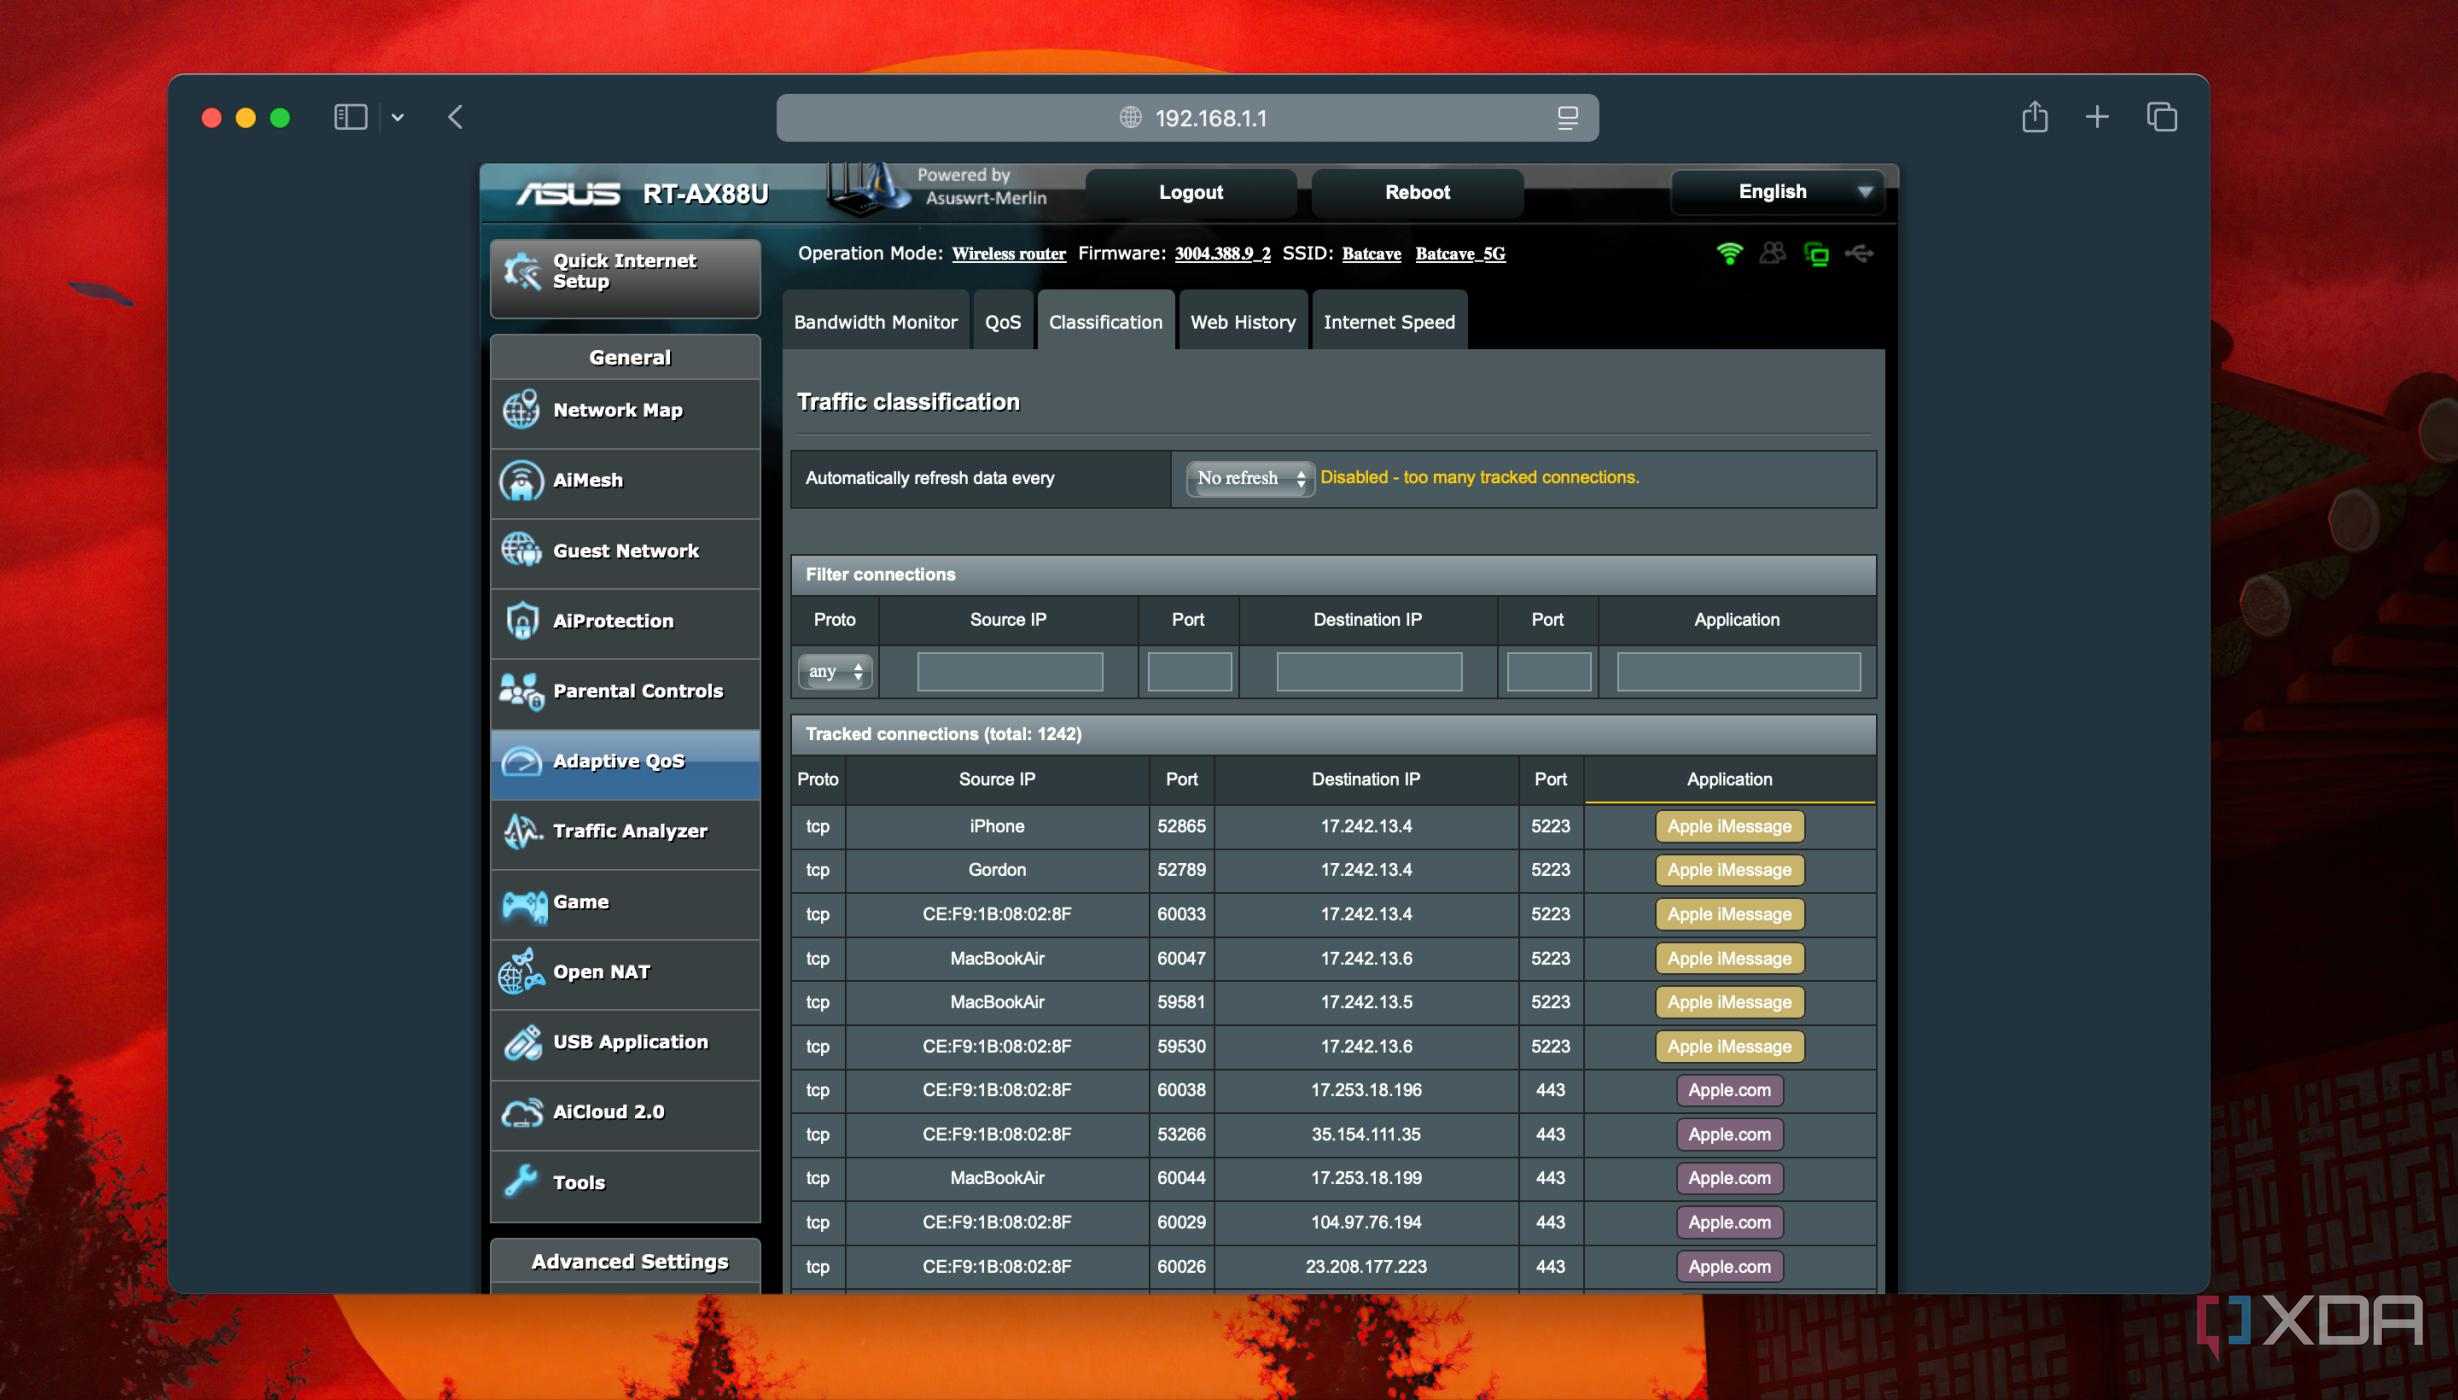Click the connected clients status icon
The width and height of the screenshot is (2458, 1400).
pos(1773,254)
